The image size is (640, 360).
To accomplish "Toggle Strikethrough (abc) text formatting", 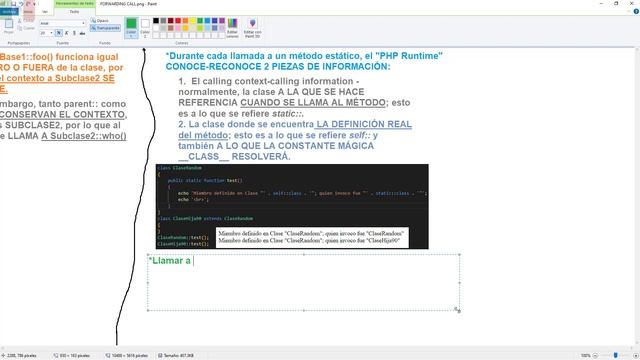I will [x=82, y=33].
